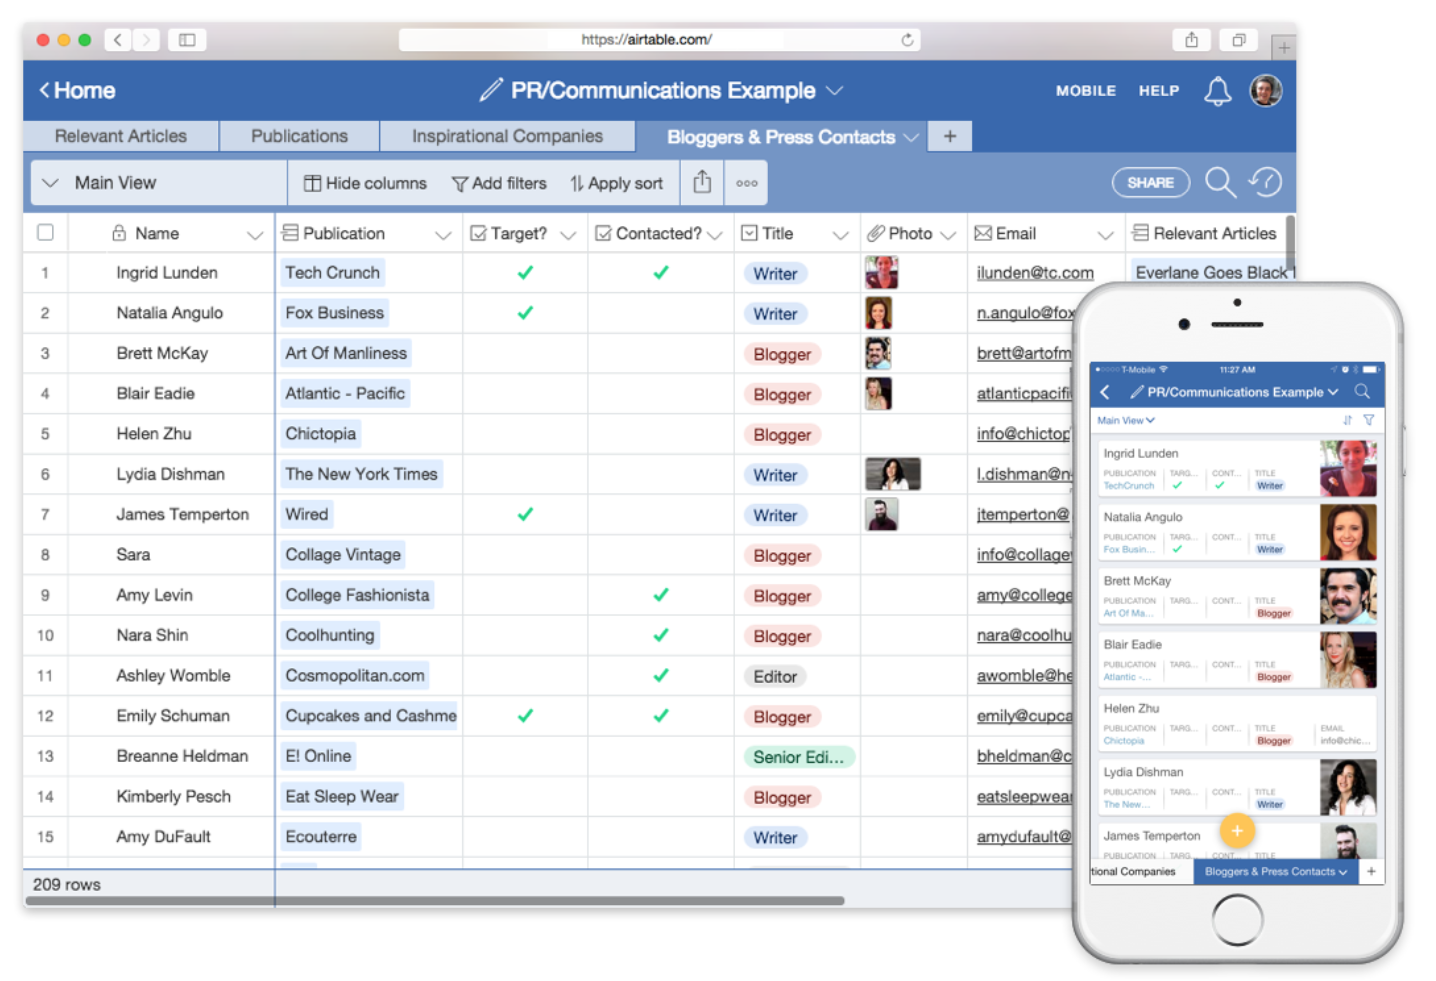
Task: Click the browser address bar
Action: [x=659, y=40]
